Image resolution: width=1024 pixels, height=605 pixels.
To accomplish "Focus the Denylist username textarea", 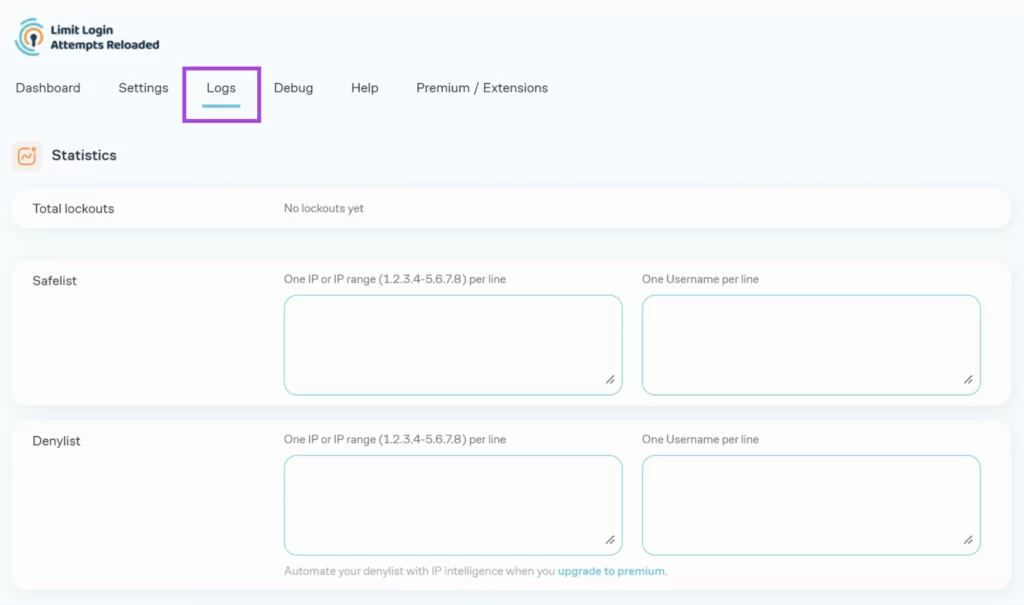I will 811,505.
